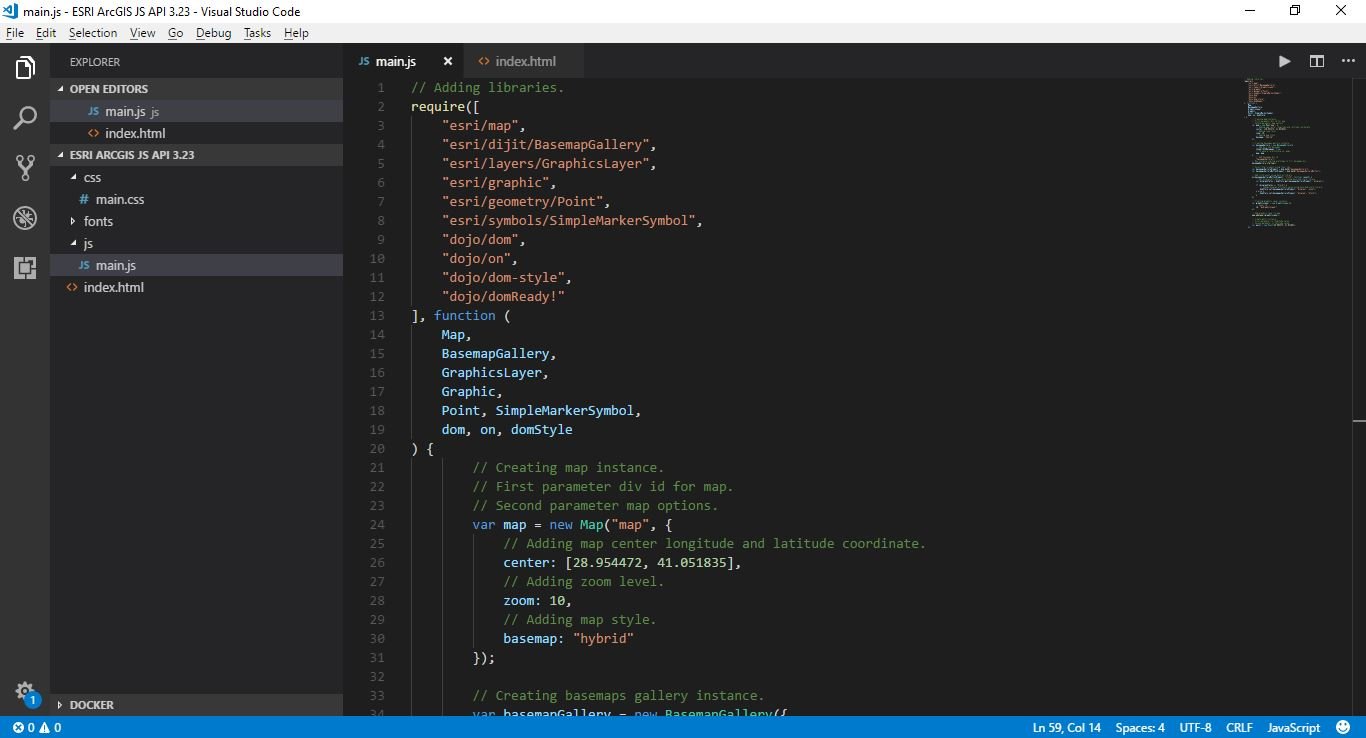This screenshot has height=738, width=1366.
Task: Collapse the Open Editors section
Action: pos(196,89)
